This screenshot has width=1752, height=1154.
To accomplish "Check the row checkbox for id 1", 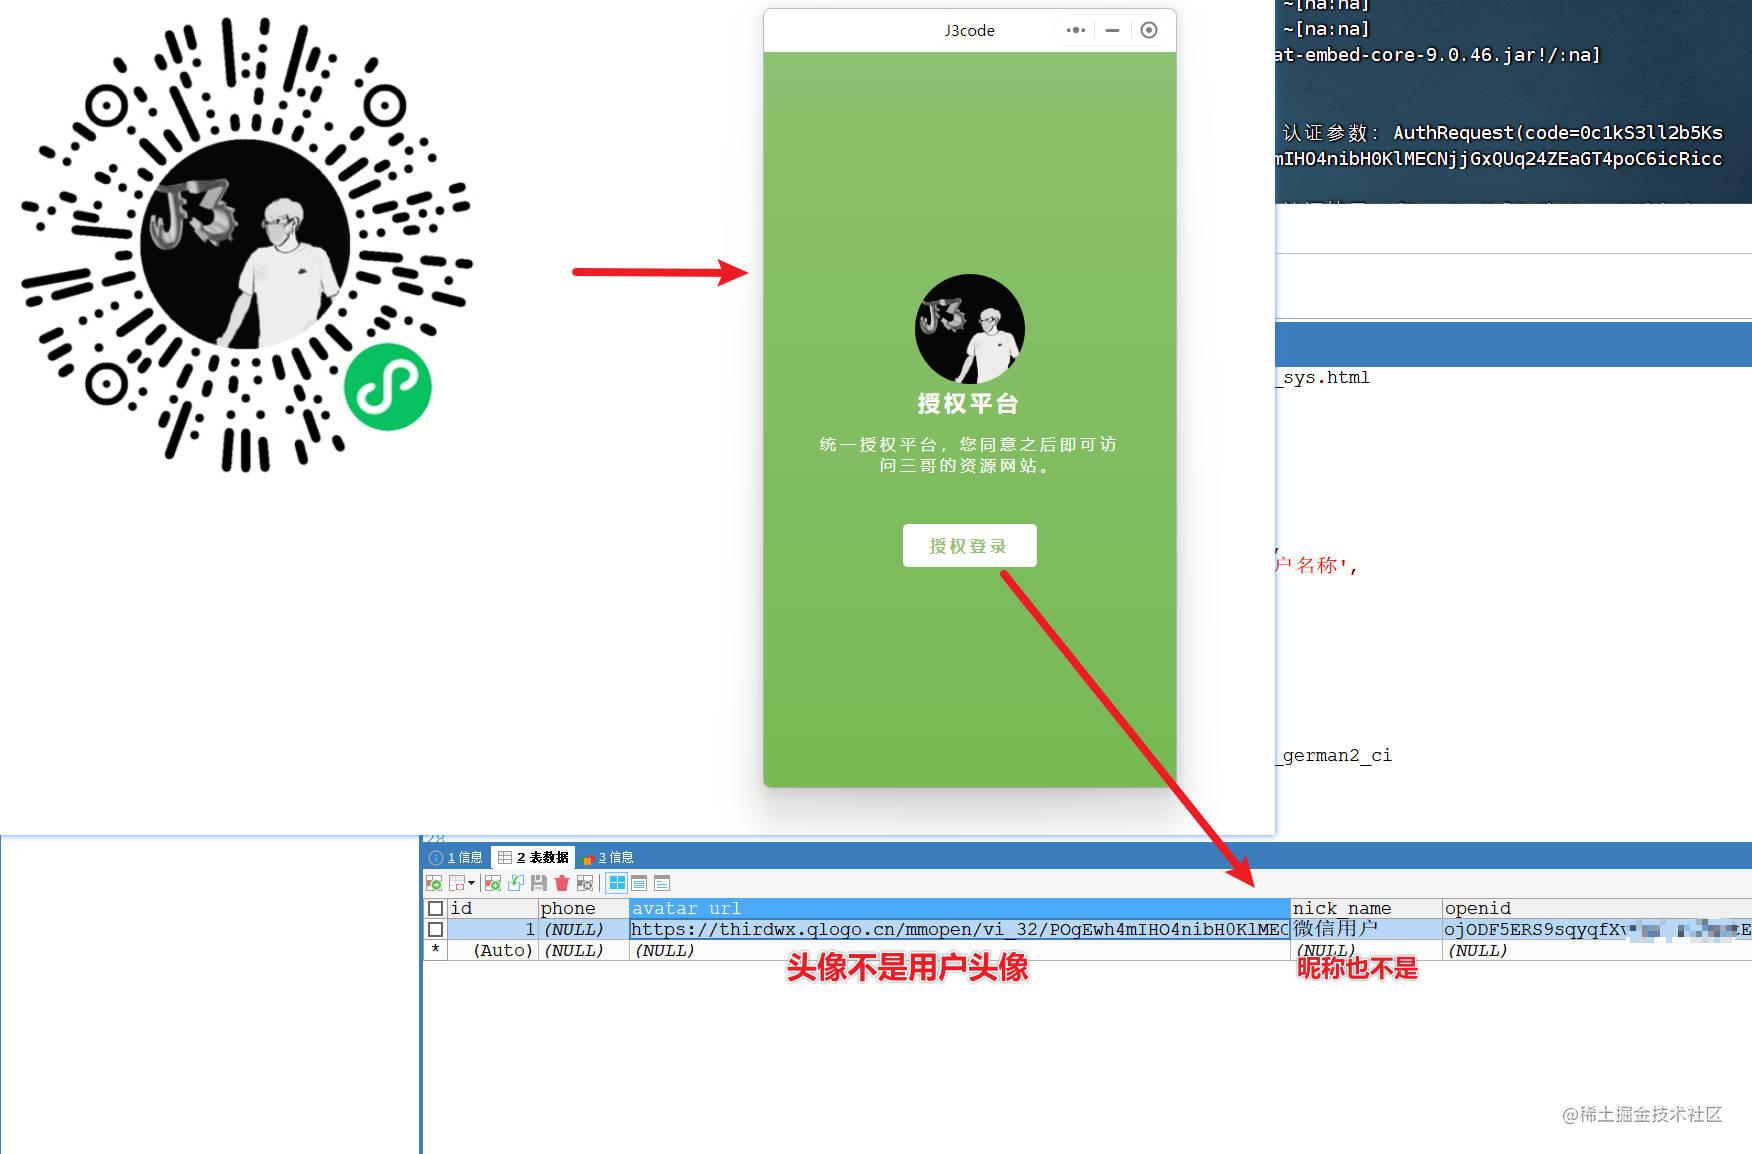I will pyautogui.click(x=435, y=930).
